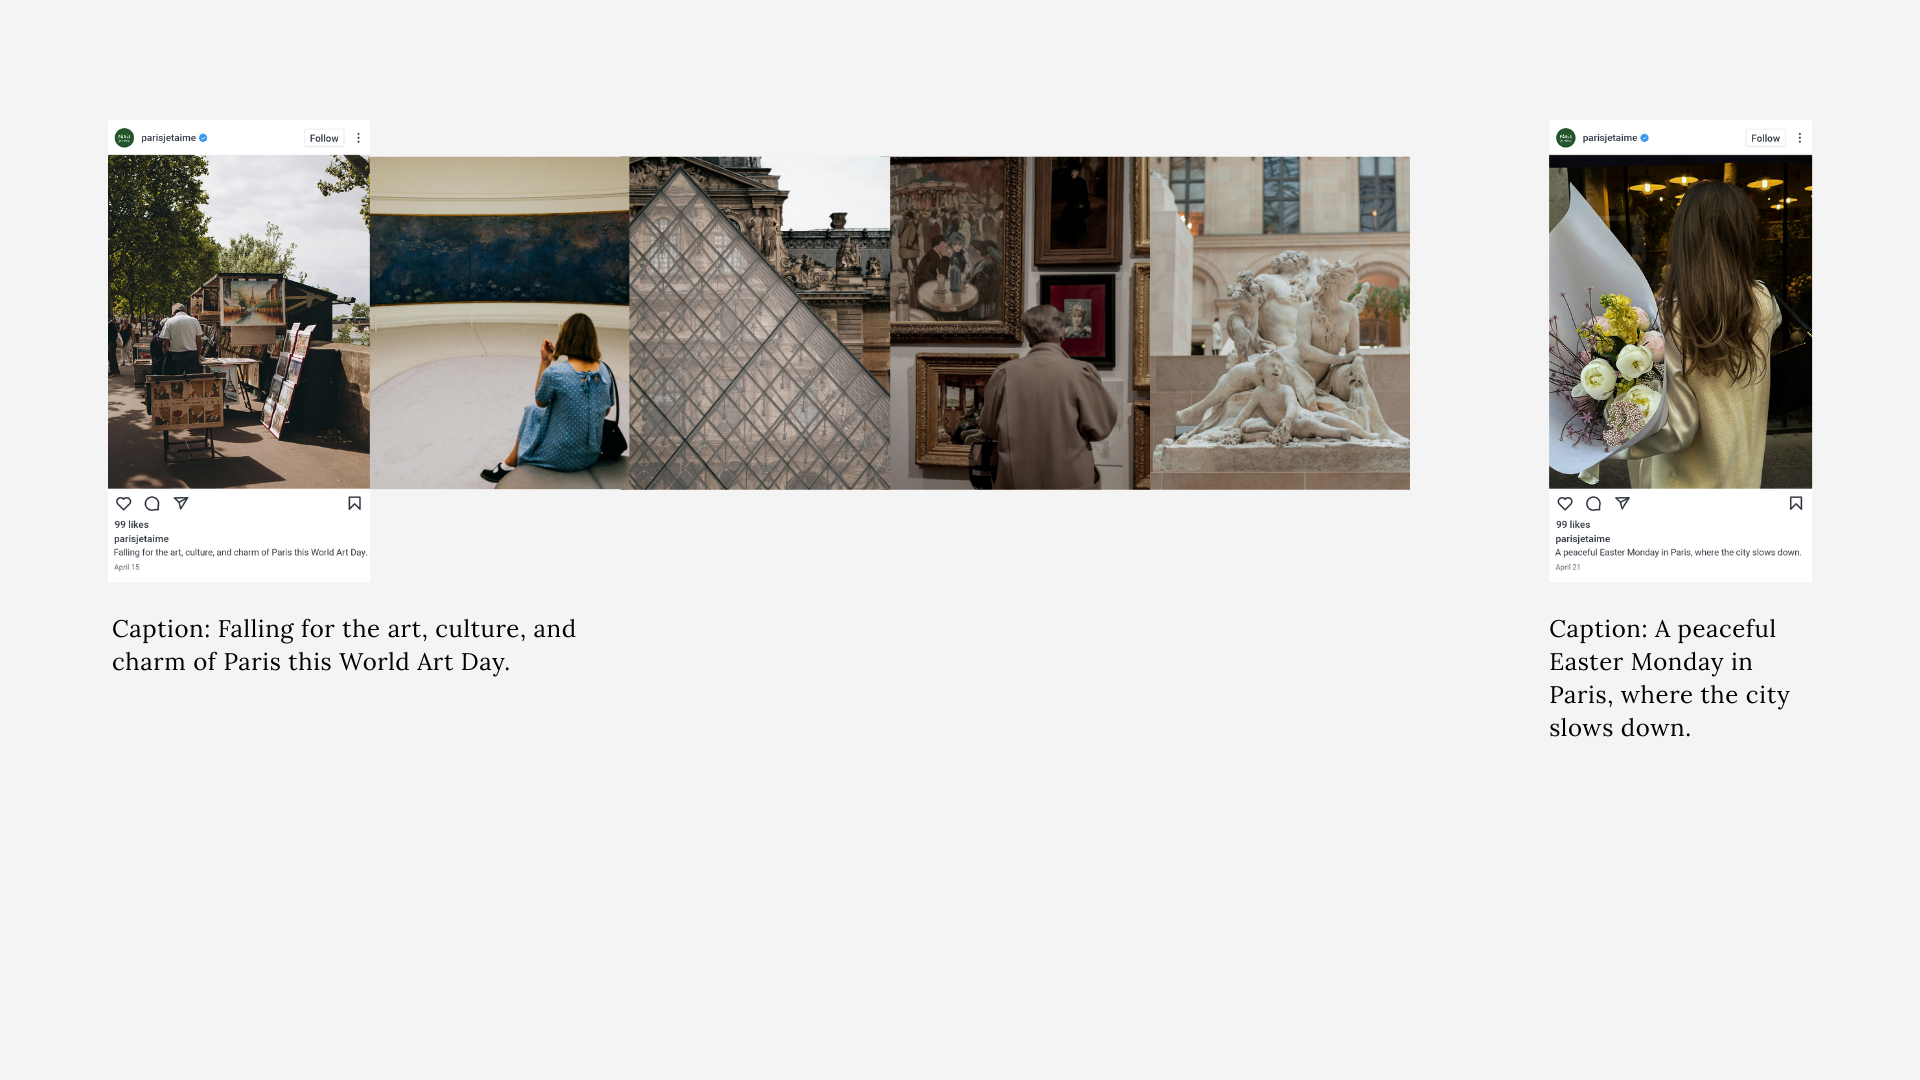Comment on the Easter Monday post
The width and height of the screenshot is (1920, 1080).
1594,504
